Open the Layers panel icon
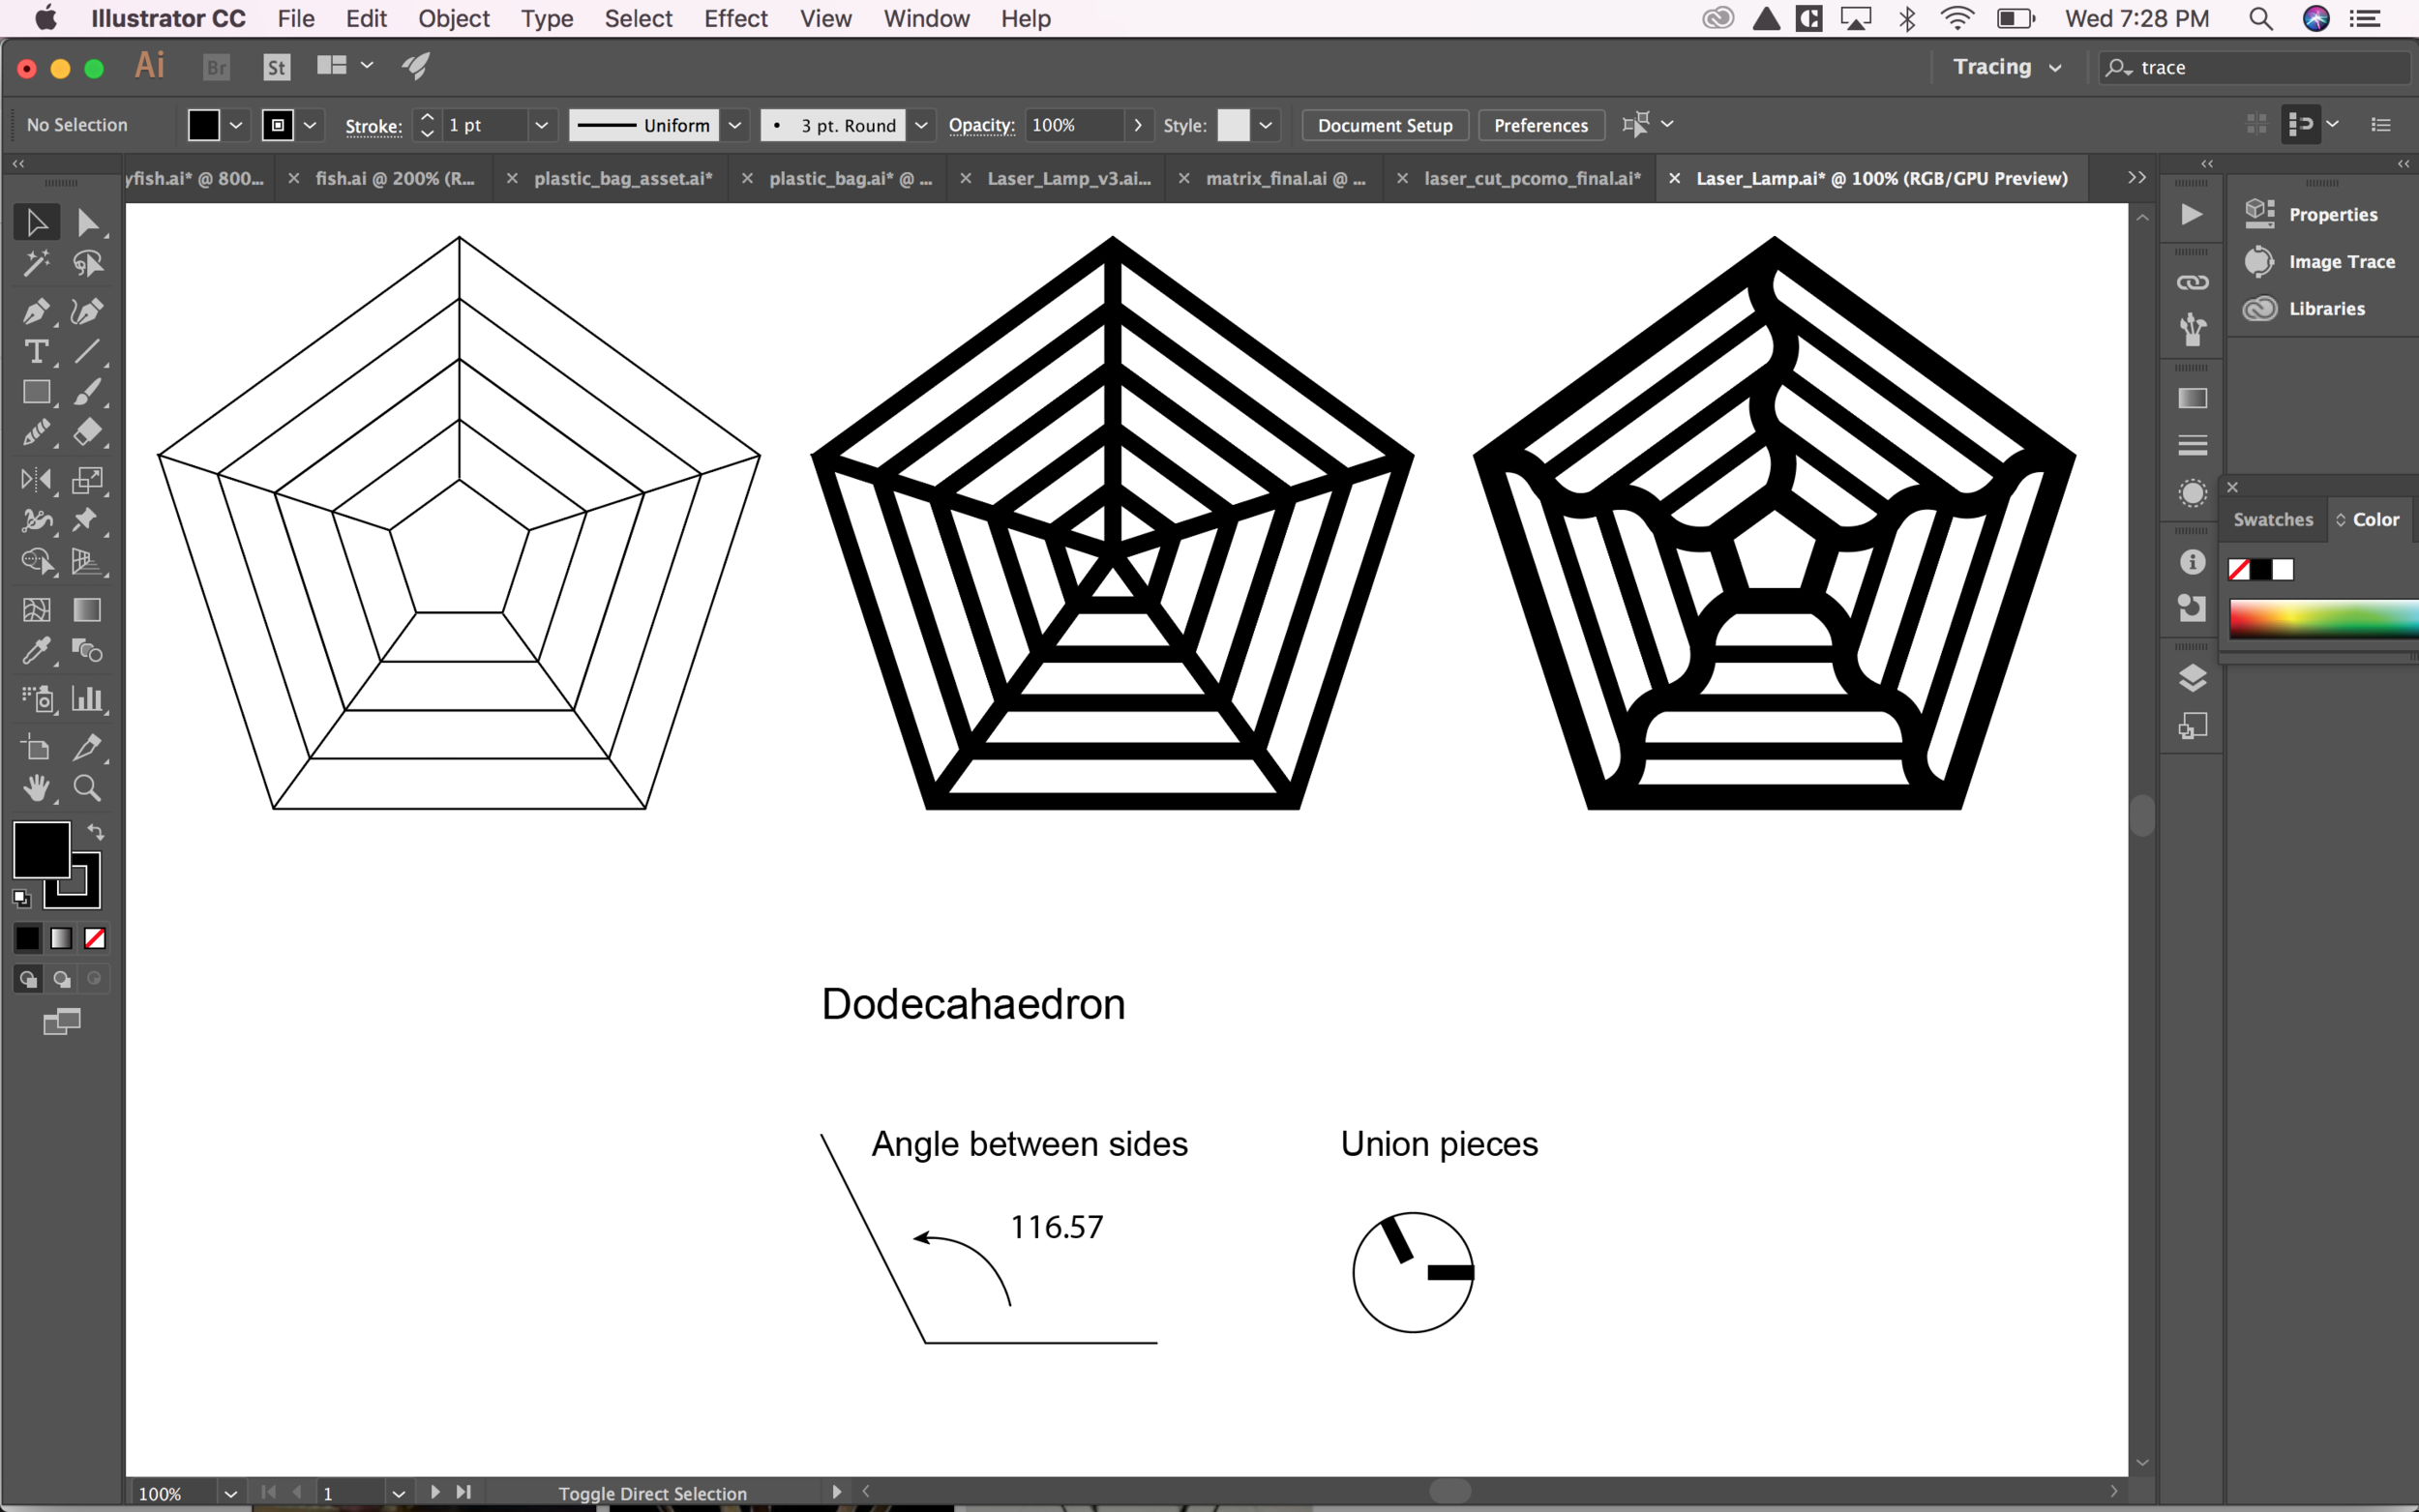This screenshot has height=1512, width=2419. point(2192,678)
